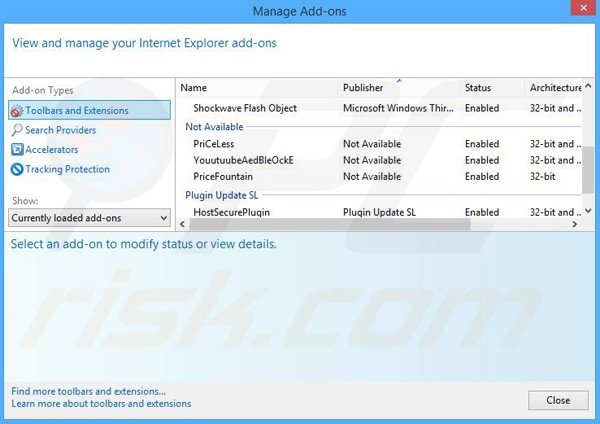Select Toolbars and Extensions add-on type
The width and height of the screenshot is (600, 424).
[x=90, y=110]
